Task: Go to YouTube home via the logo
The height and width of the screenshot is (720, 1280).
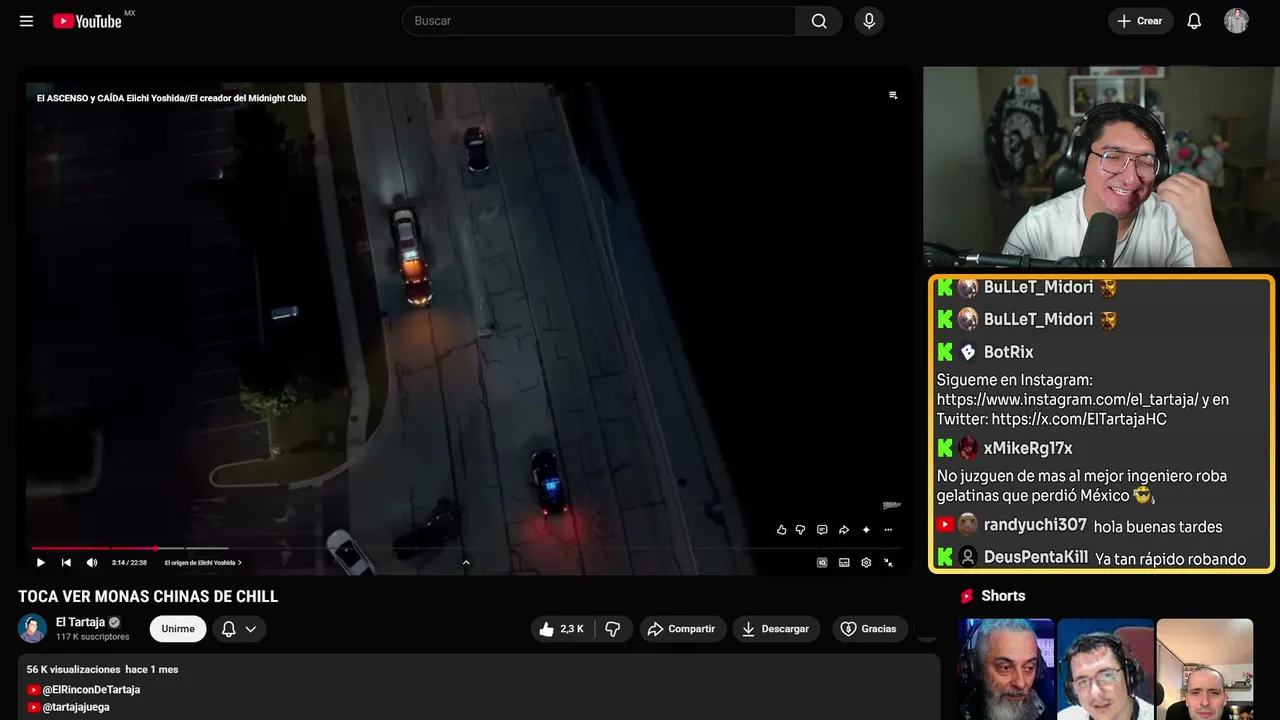Action: [88, 21]
